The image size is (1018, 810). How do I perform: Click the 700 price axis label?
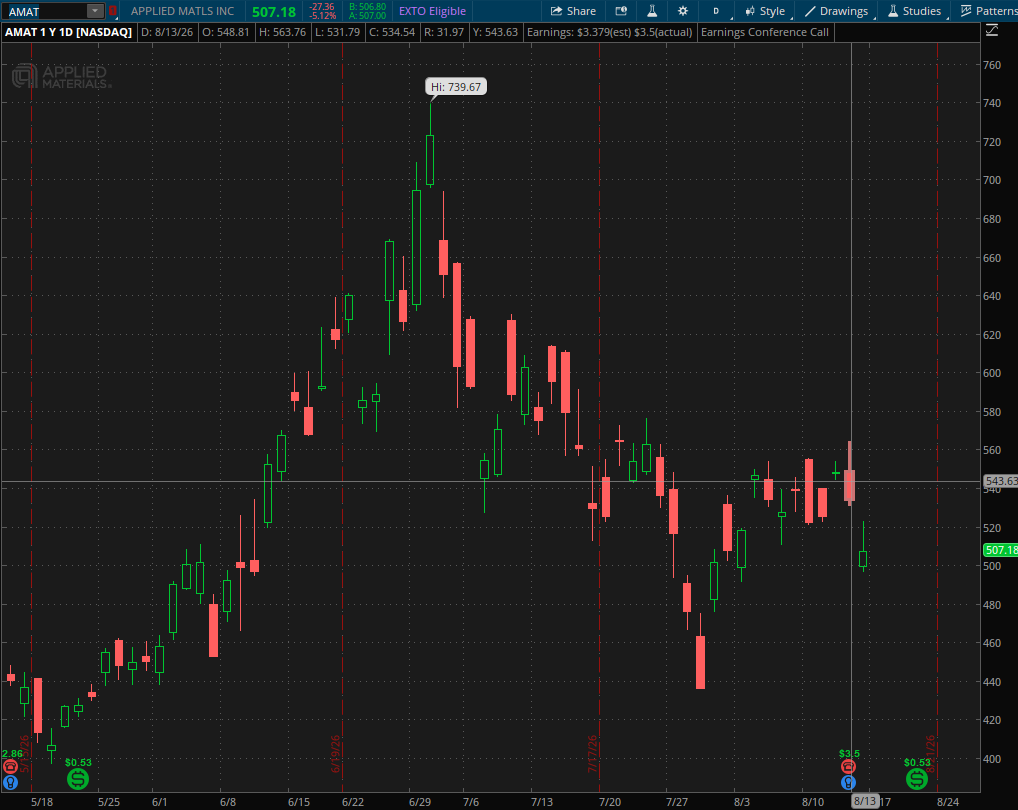click(991, 180)
